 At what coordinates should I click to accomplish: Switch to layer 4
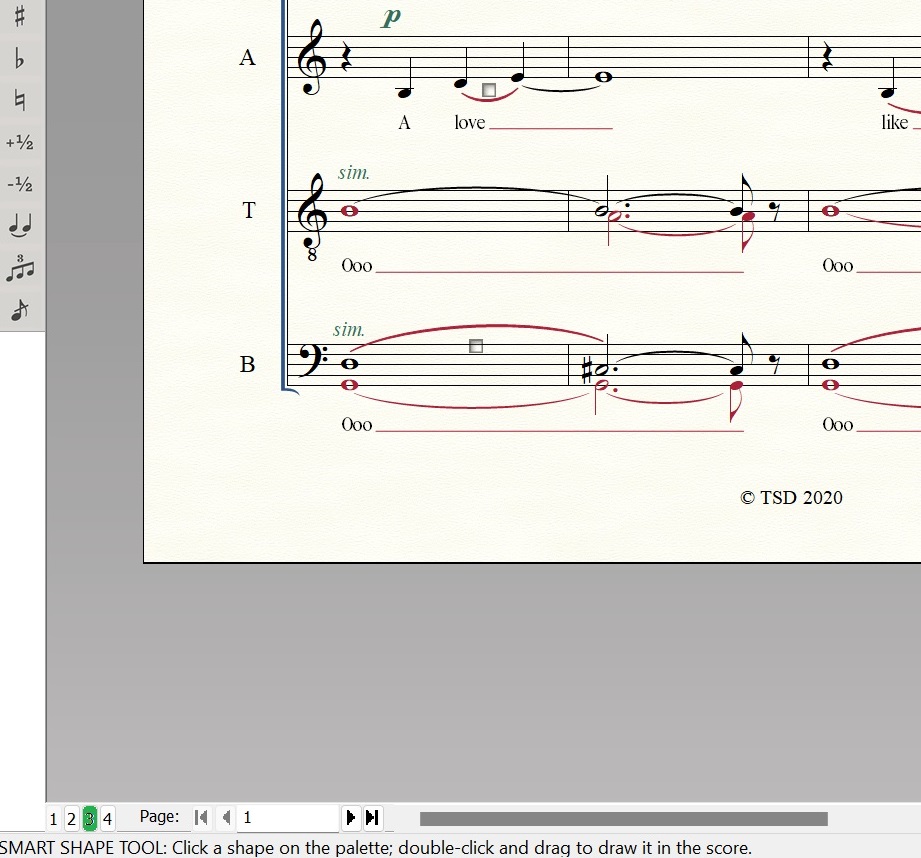(108, 819)
